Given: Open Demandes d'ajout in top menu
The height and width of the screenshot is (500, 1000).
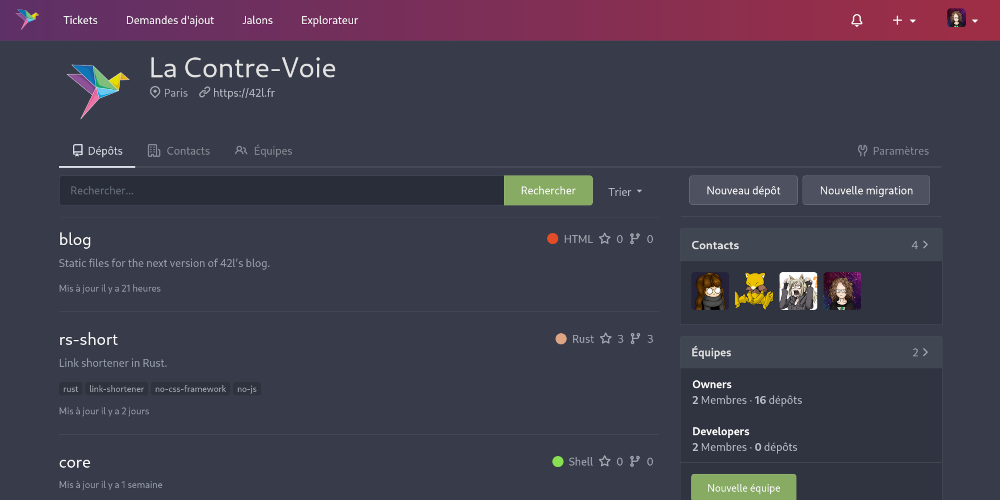Looking at the screenshot, I should pos(170,20).
